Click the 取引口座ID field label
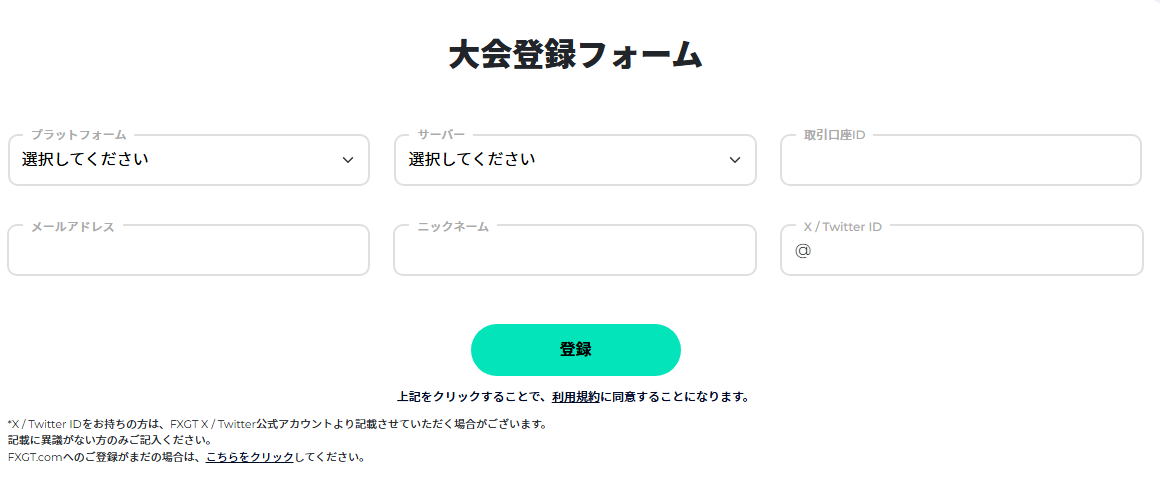The height and width of the screenshot is (493, 1160). coord(834,134)
